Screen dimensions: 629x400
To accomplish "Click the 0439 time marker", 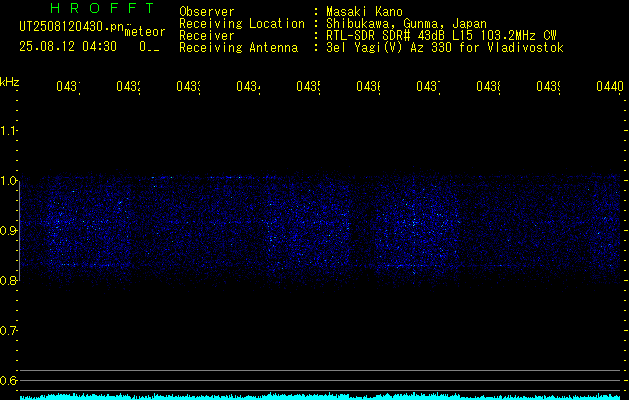I will 548,86.
